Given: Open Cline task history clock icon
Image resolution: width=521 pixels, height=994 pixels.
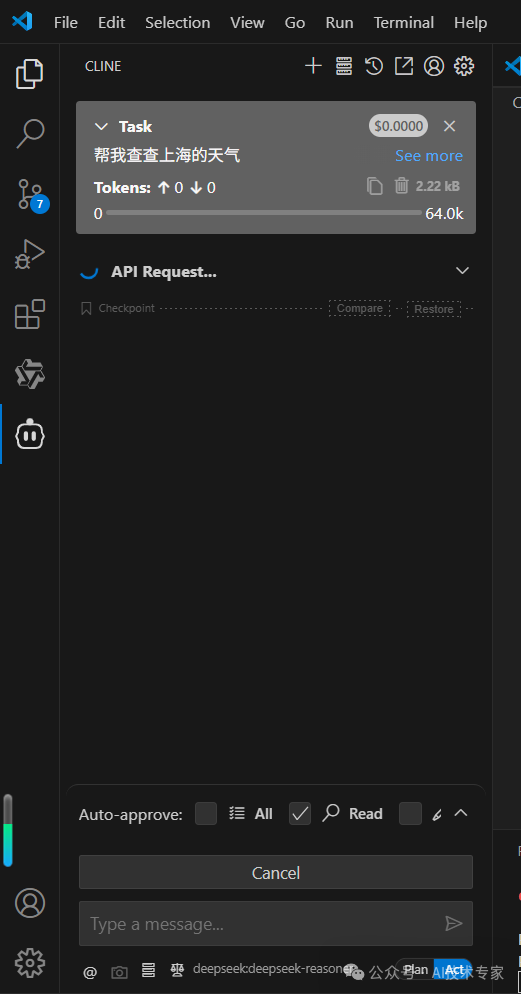Looking at the screenshot, I should (x=374, y=66).
